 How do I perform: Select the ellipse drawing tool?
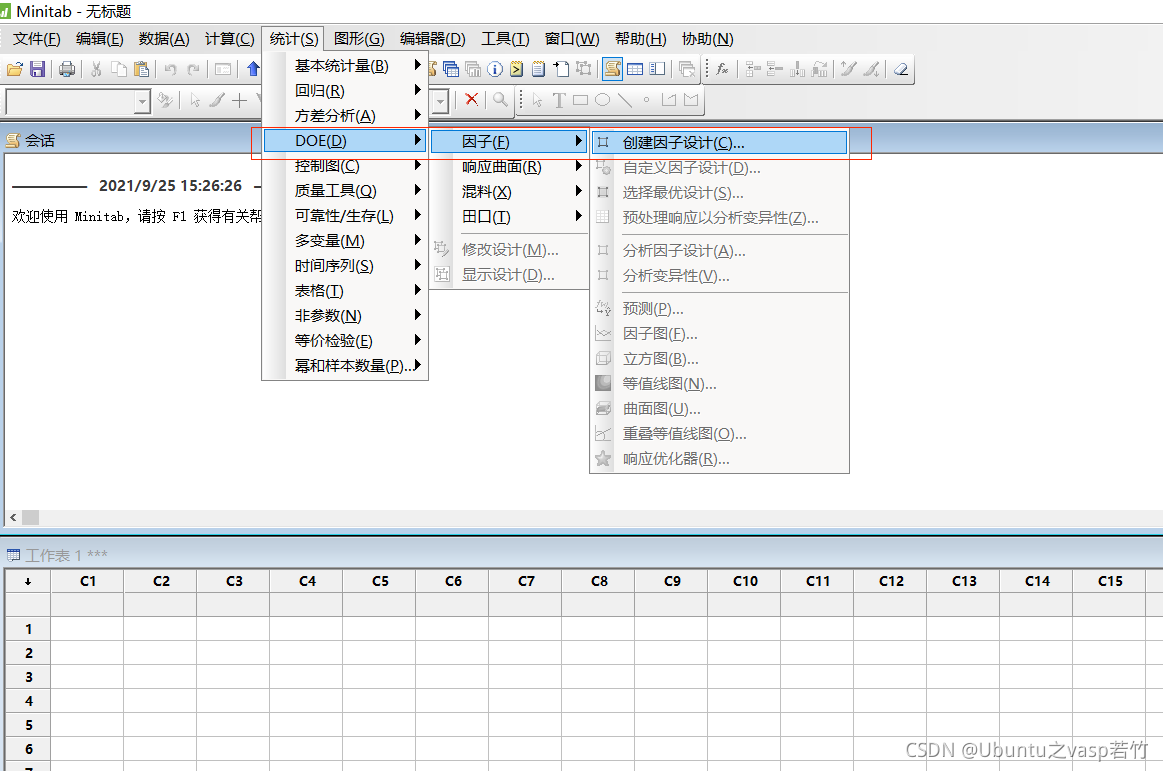(602, 100)
